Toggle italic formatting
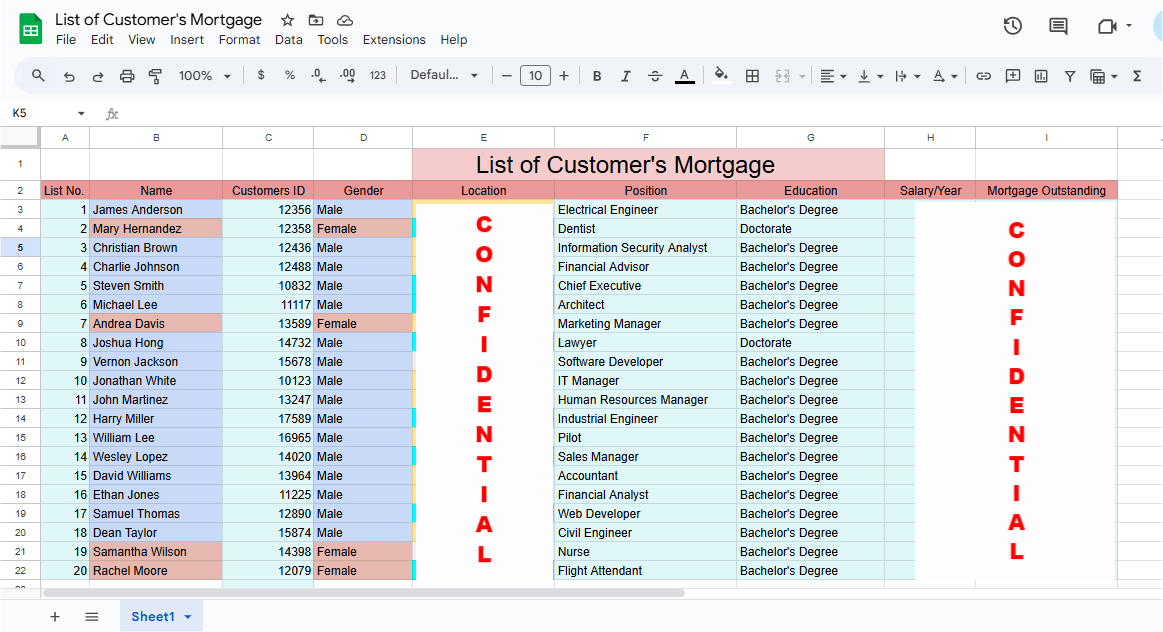 pos(626,76)
